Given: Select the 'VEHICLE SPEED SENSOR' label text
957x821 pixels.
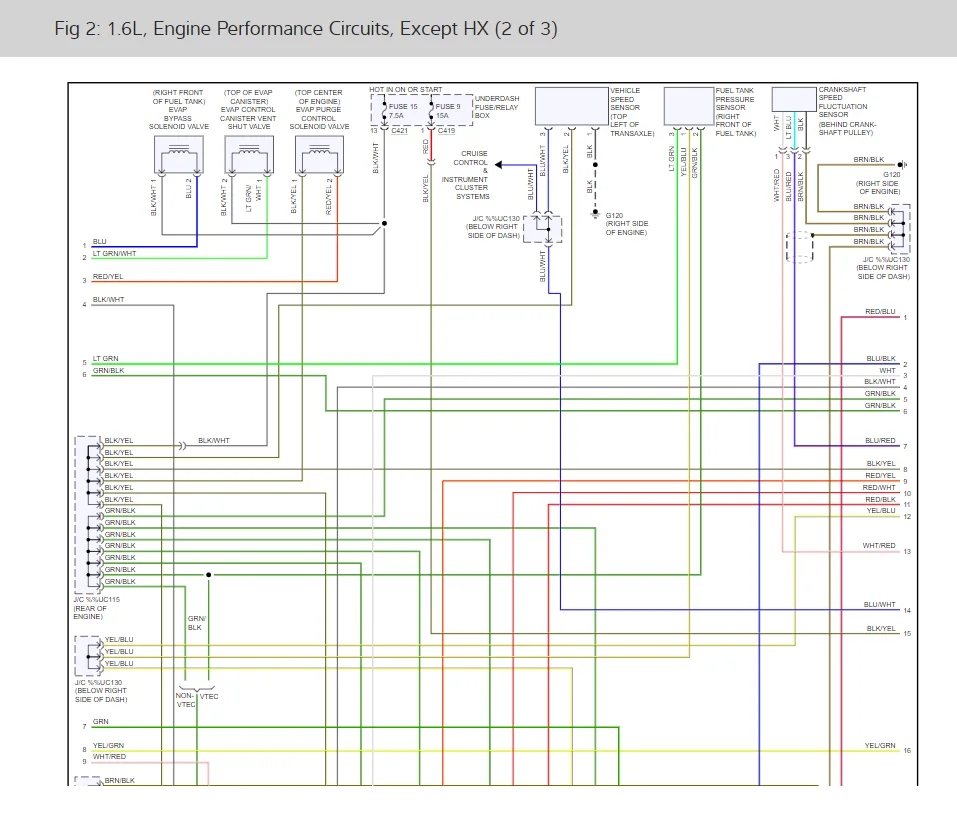Looking at the screenshot, I should tap(625, 99).
